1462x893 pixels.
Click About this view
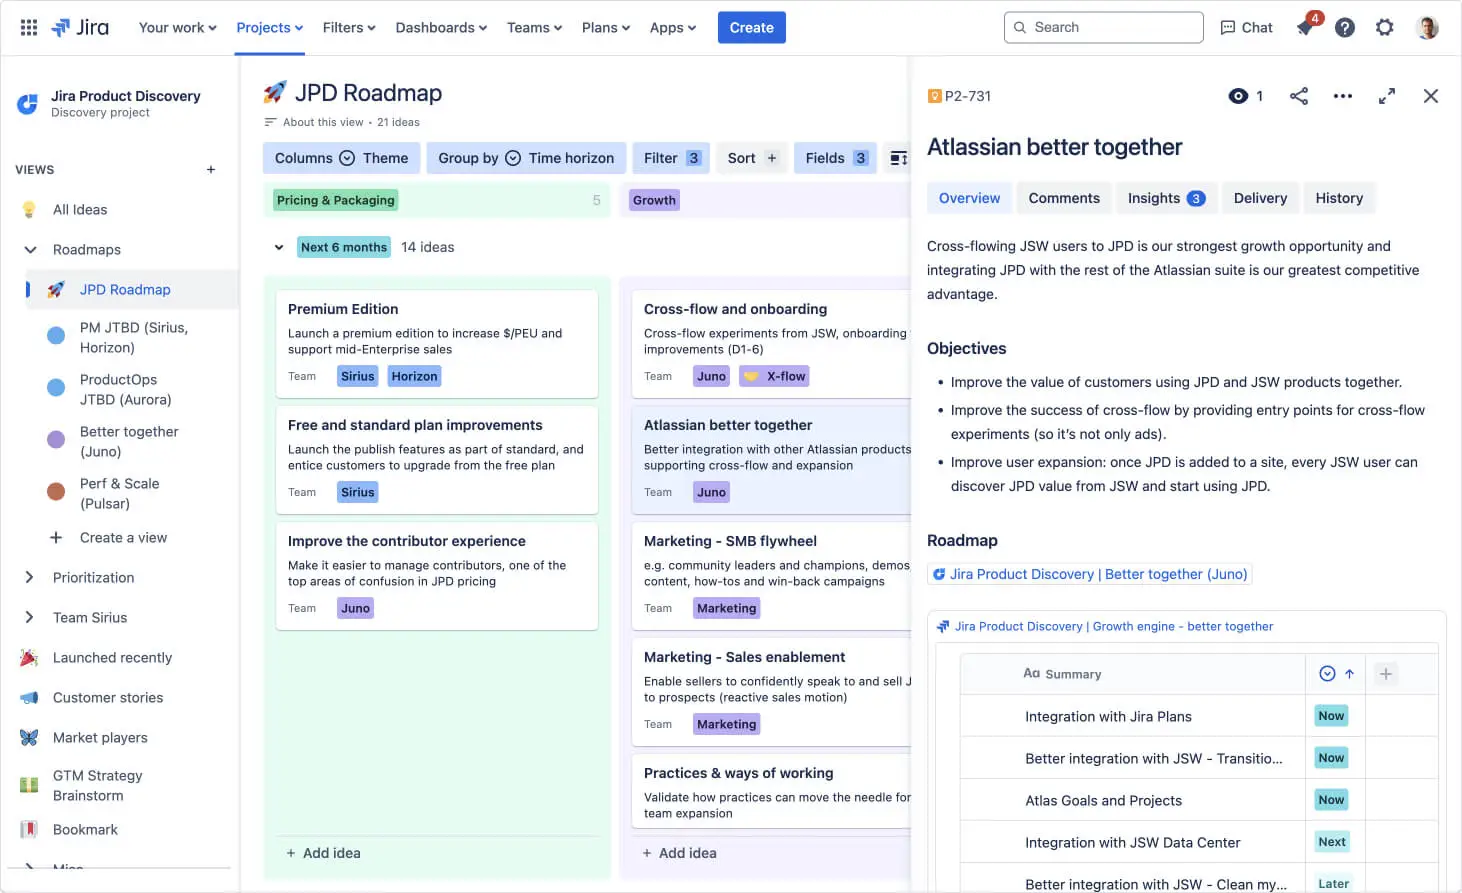(x=323, y=122)
